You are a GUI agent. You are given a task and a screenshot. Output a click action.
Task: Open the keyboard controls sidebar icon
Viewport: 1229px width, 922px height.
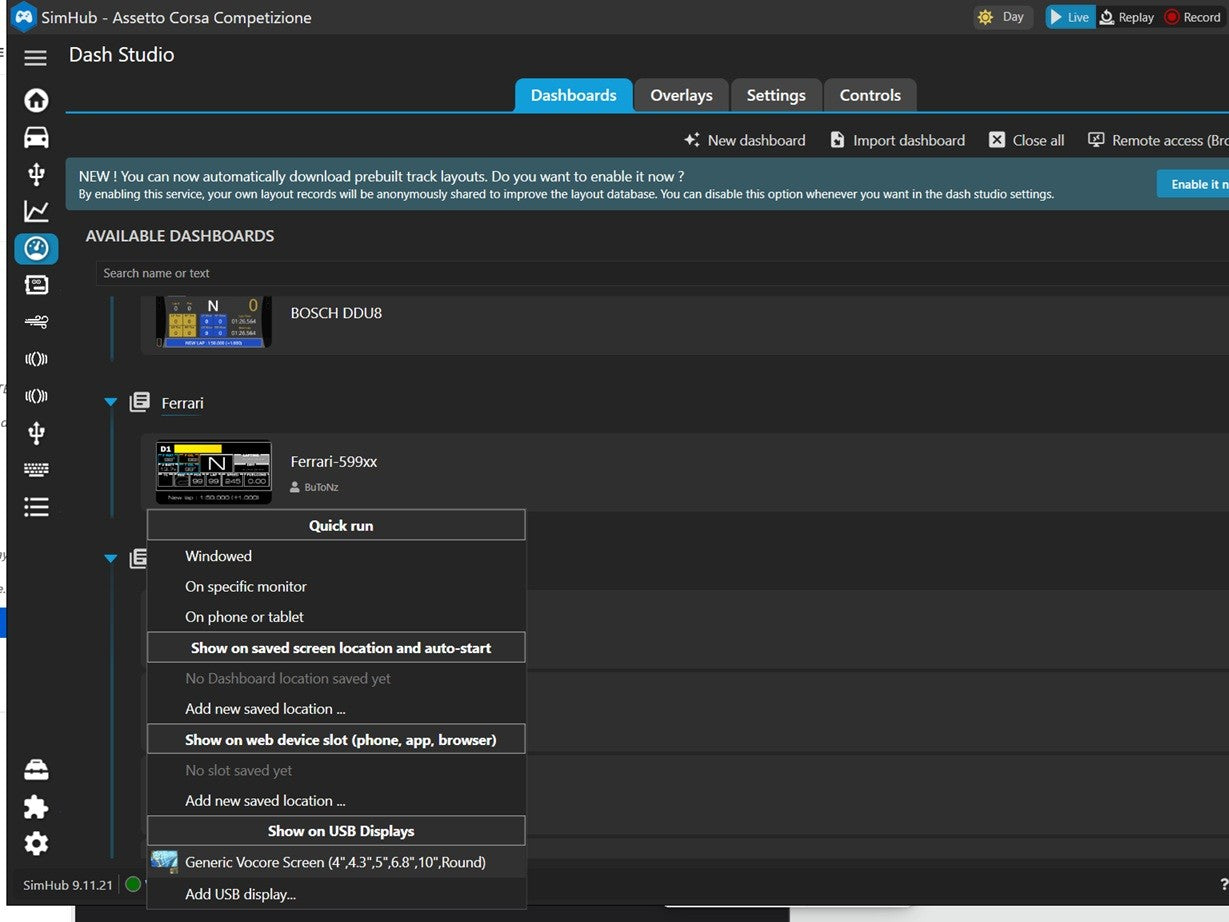coord(36,469)
